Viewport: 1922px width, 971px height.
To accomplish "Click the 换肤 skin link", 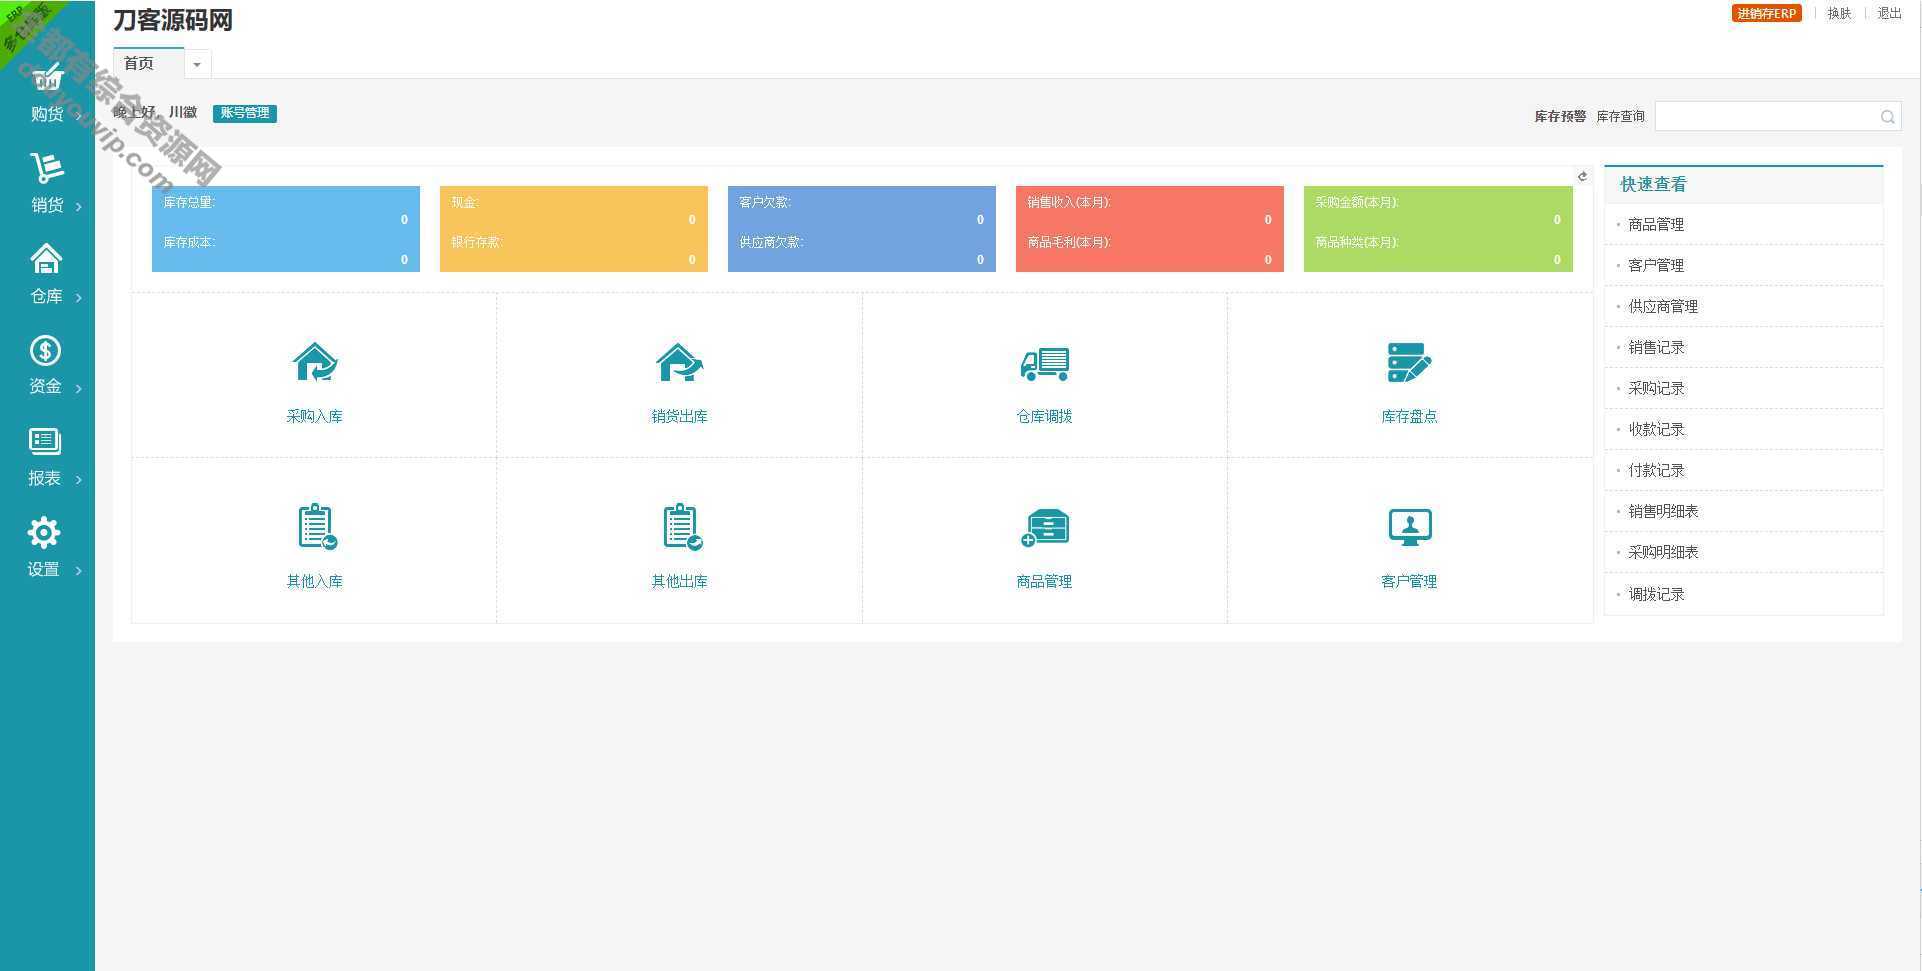I will pos(1839,13).
